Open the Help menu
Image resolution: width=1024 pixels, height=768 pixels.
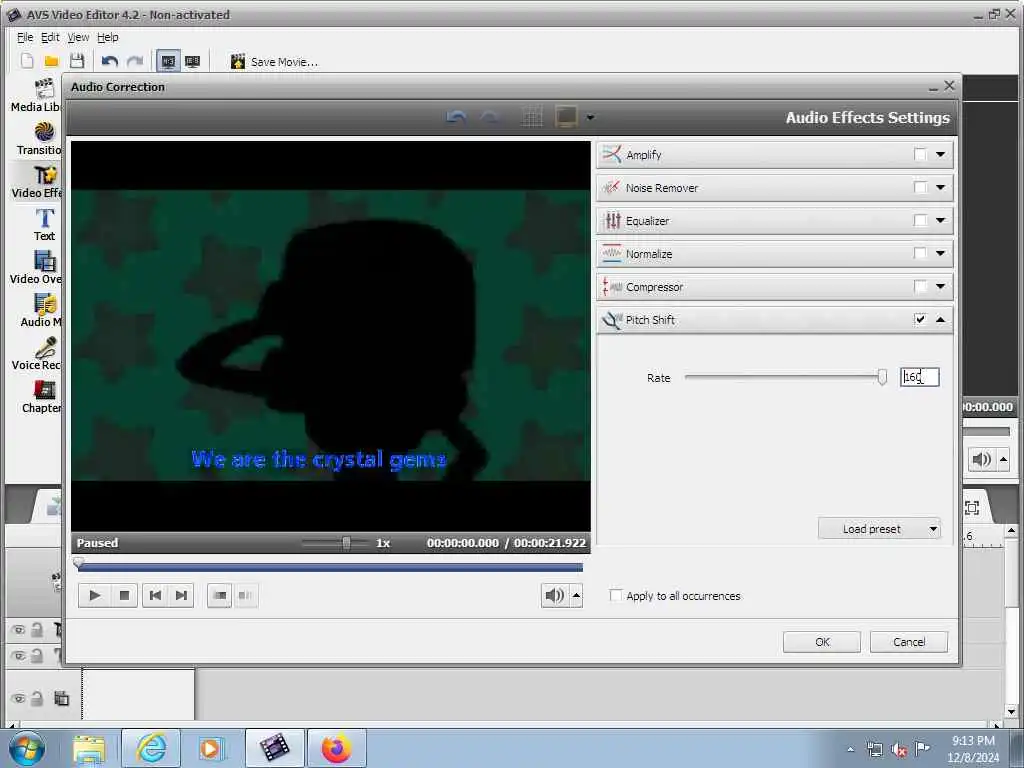click(x=108, y=37)
